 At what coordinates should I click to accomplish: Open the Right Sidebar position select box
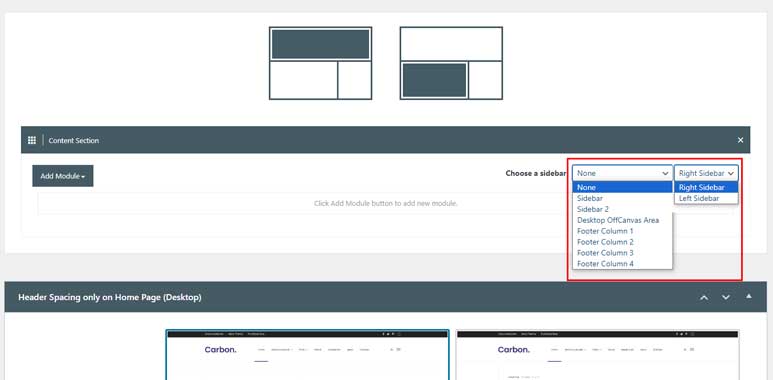[x=706, y=173]
